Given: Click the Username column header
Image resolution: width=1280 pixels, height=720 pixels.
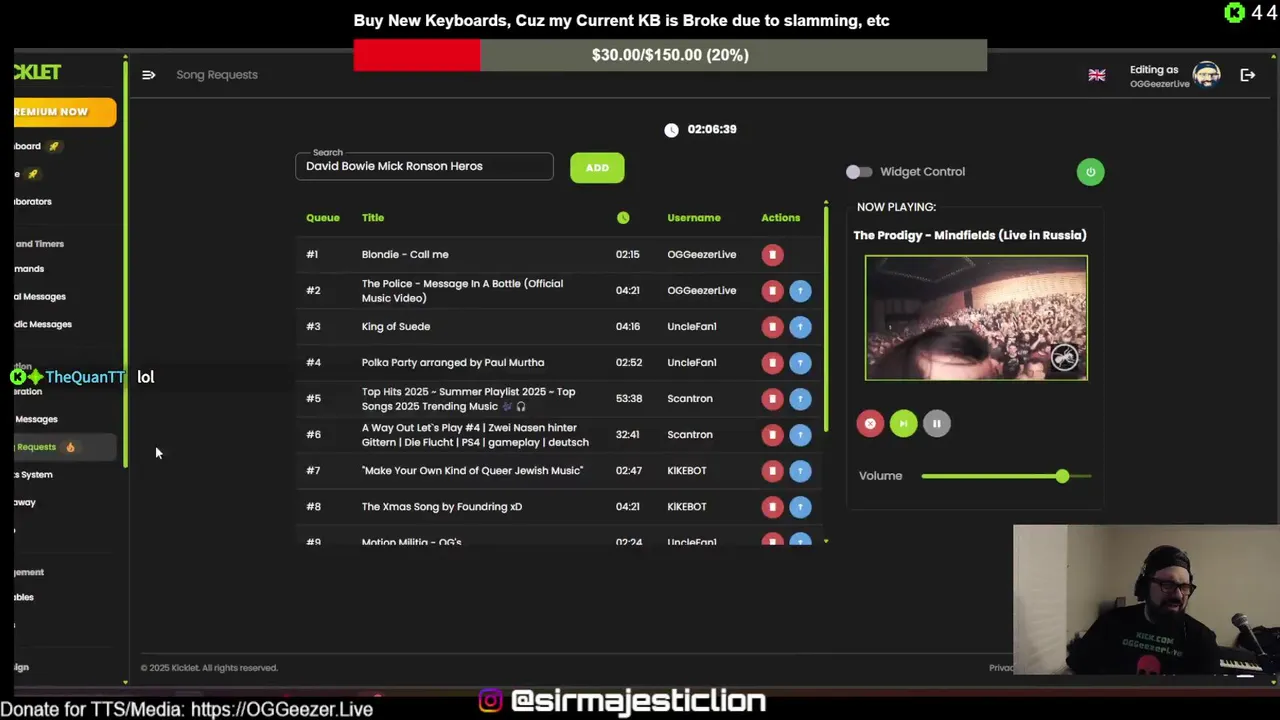Looking at the screenshot, I should [694, 218].
